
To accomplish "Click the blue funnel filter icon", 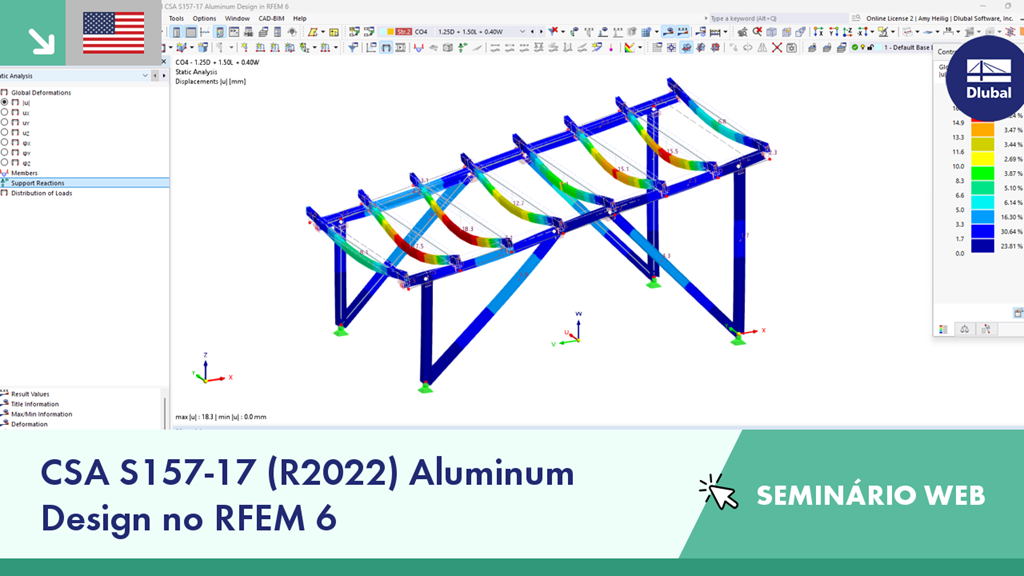I will (x=353, y=48).
